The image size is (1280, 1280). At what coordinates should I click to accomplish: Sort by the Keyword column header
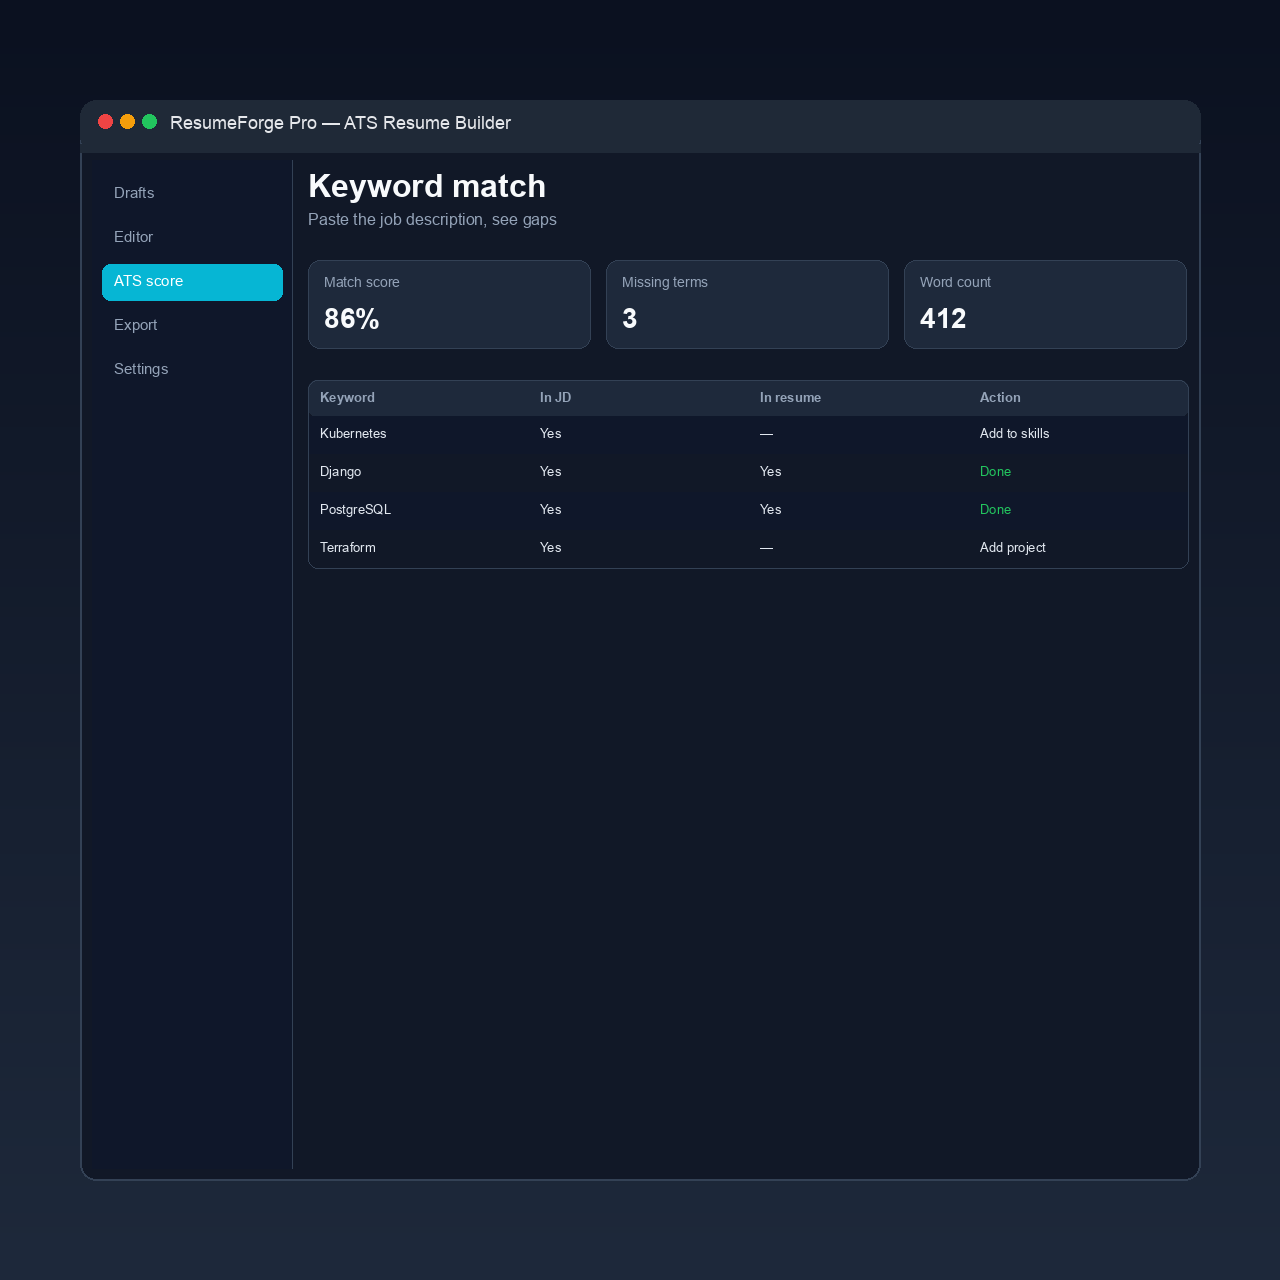click(x=347, y=398)
